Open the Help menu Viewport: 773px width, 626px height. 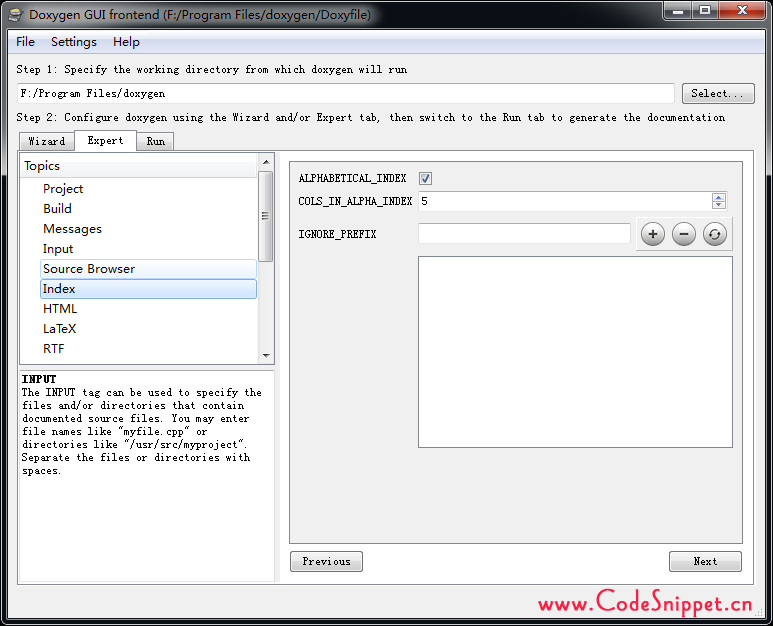(x=126, y=42)
